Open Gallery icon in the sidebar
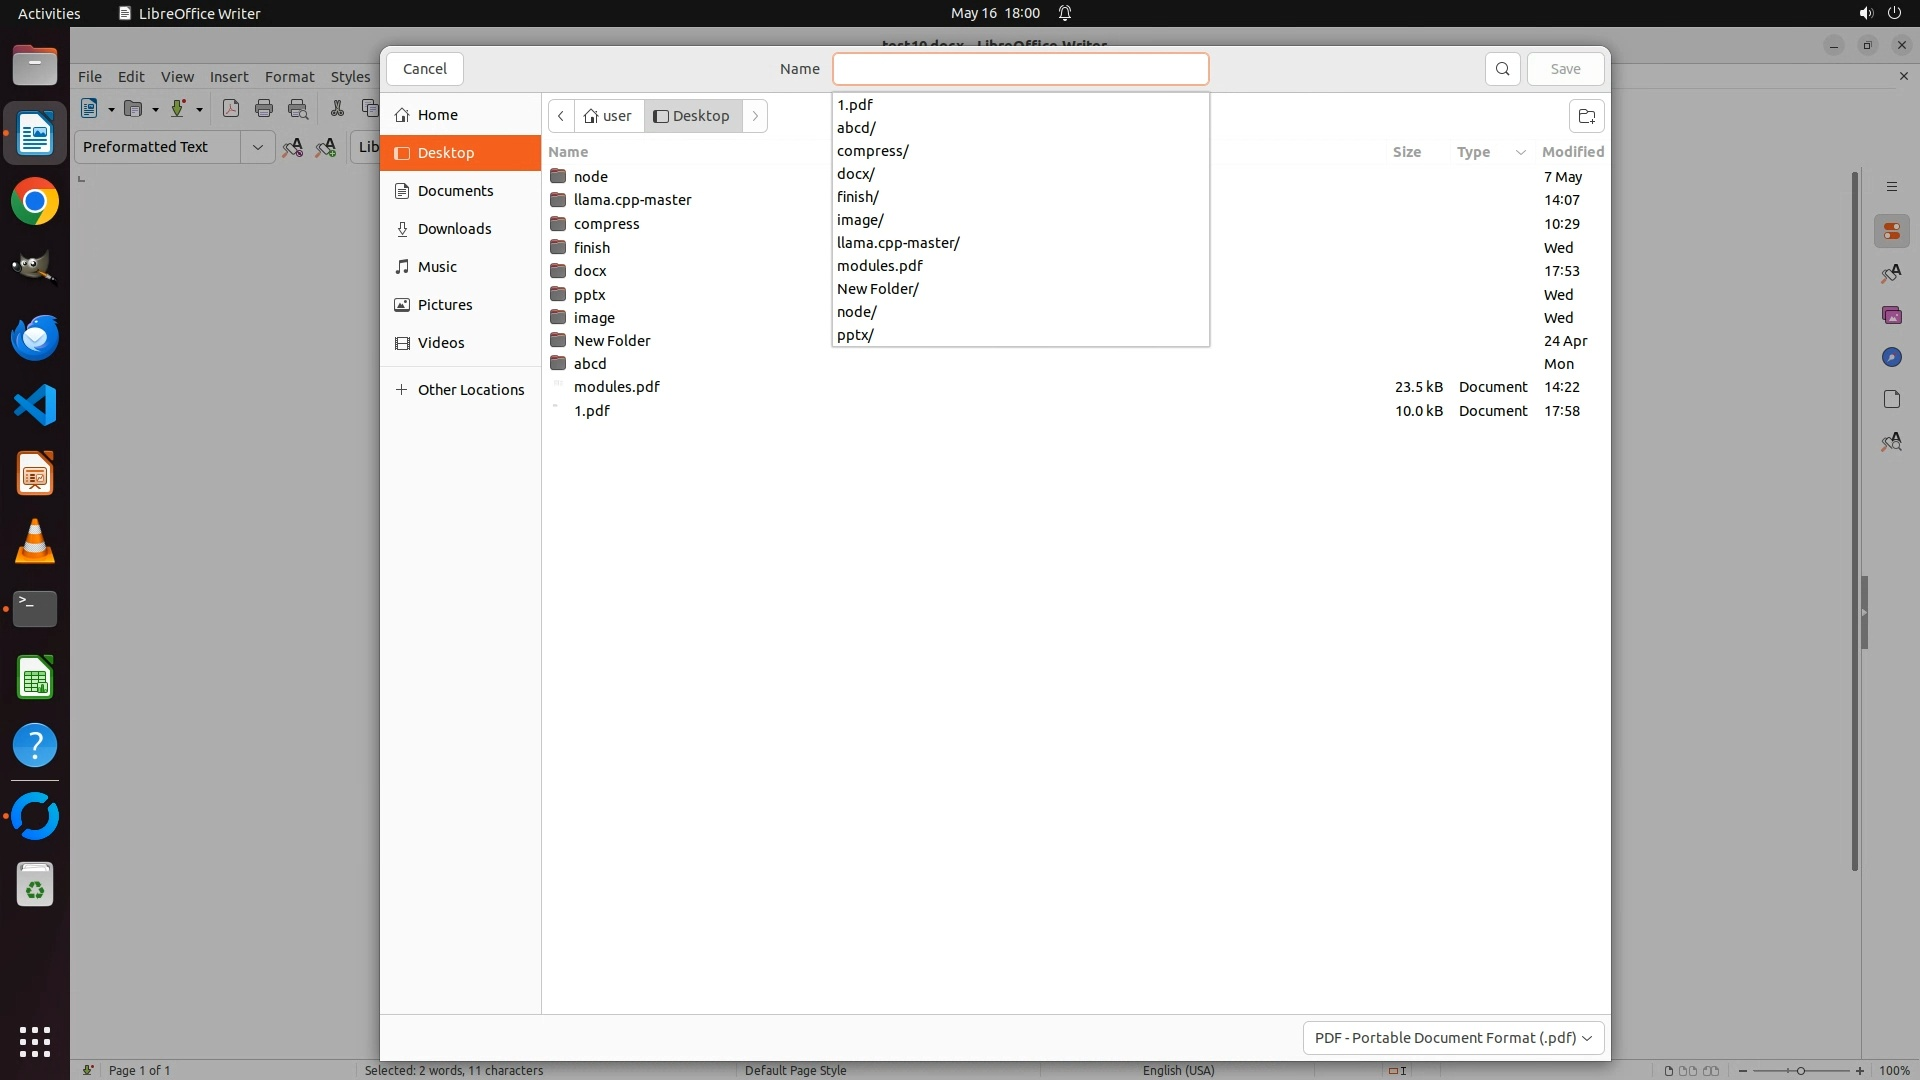The width and height of the screenshot is (1920, 1080). tap(1891, 315)
